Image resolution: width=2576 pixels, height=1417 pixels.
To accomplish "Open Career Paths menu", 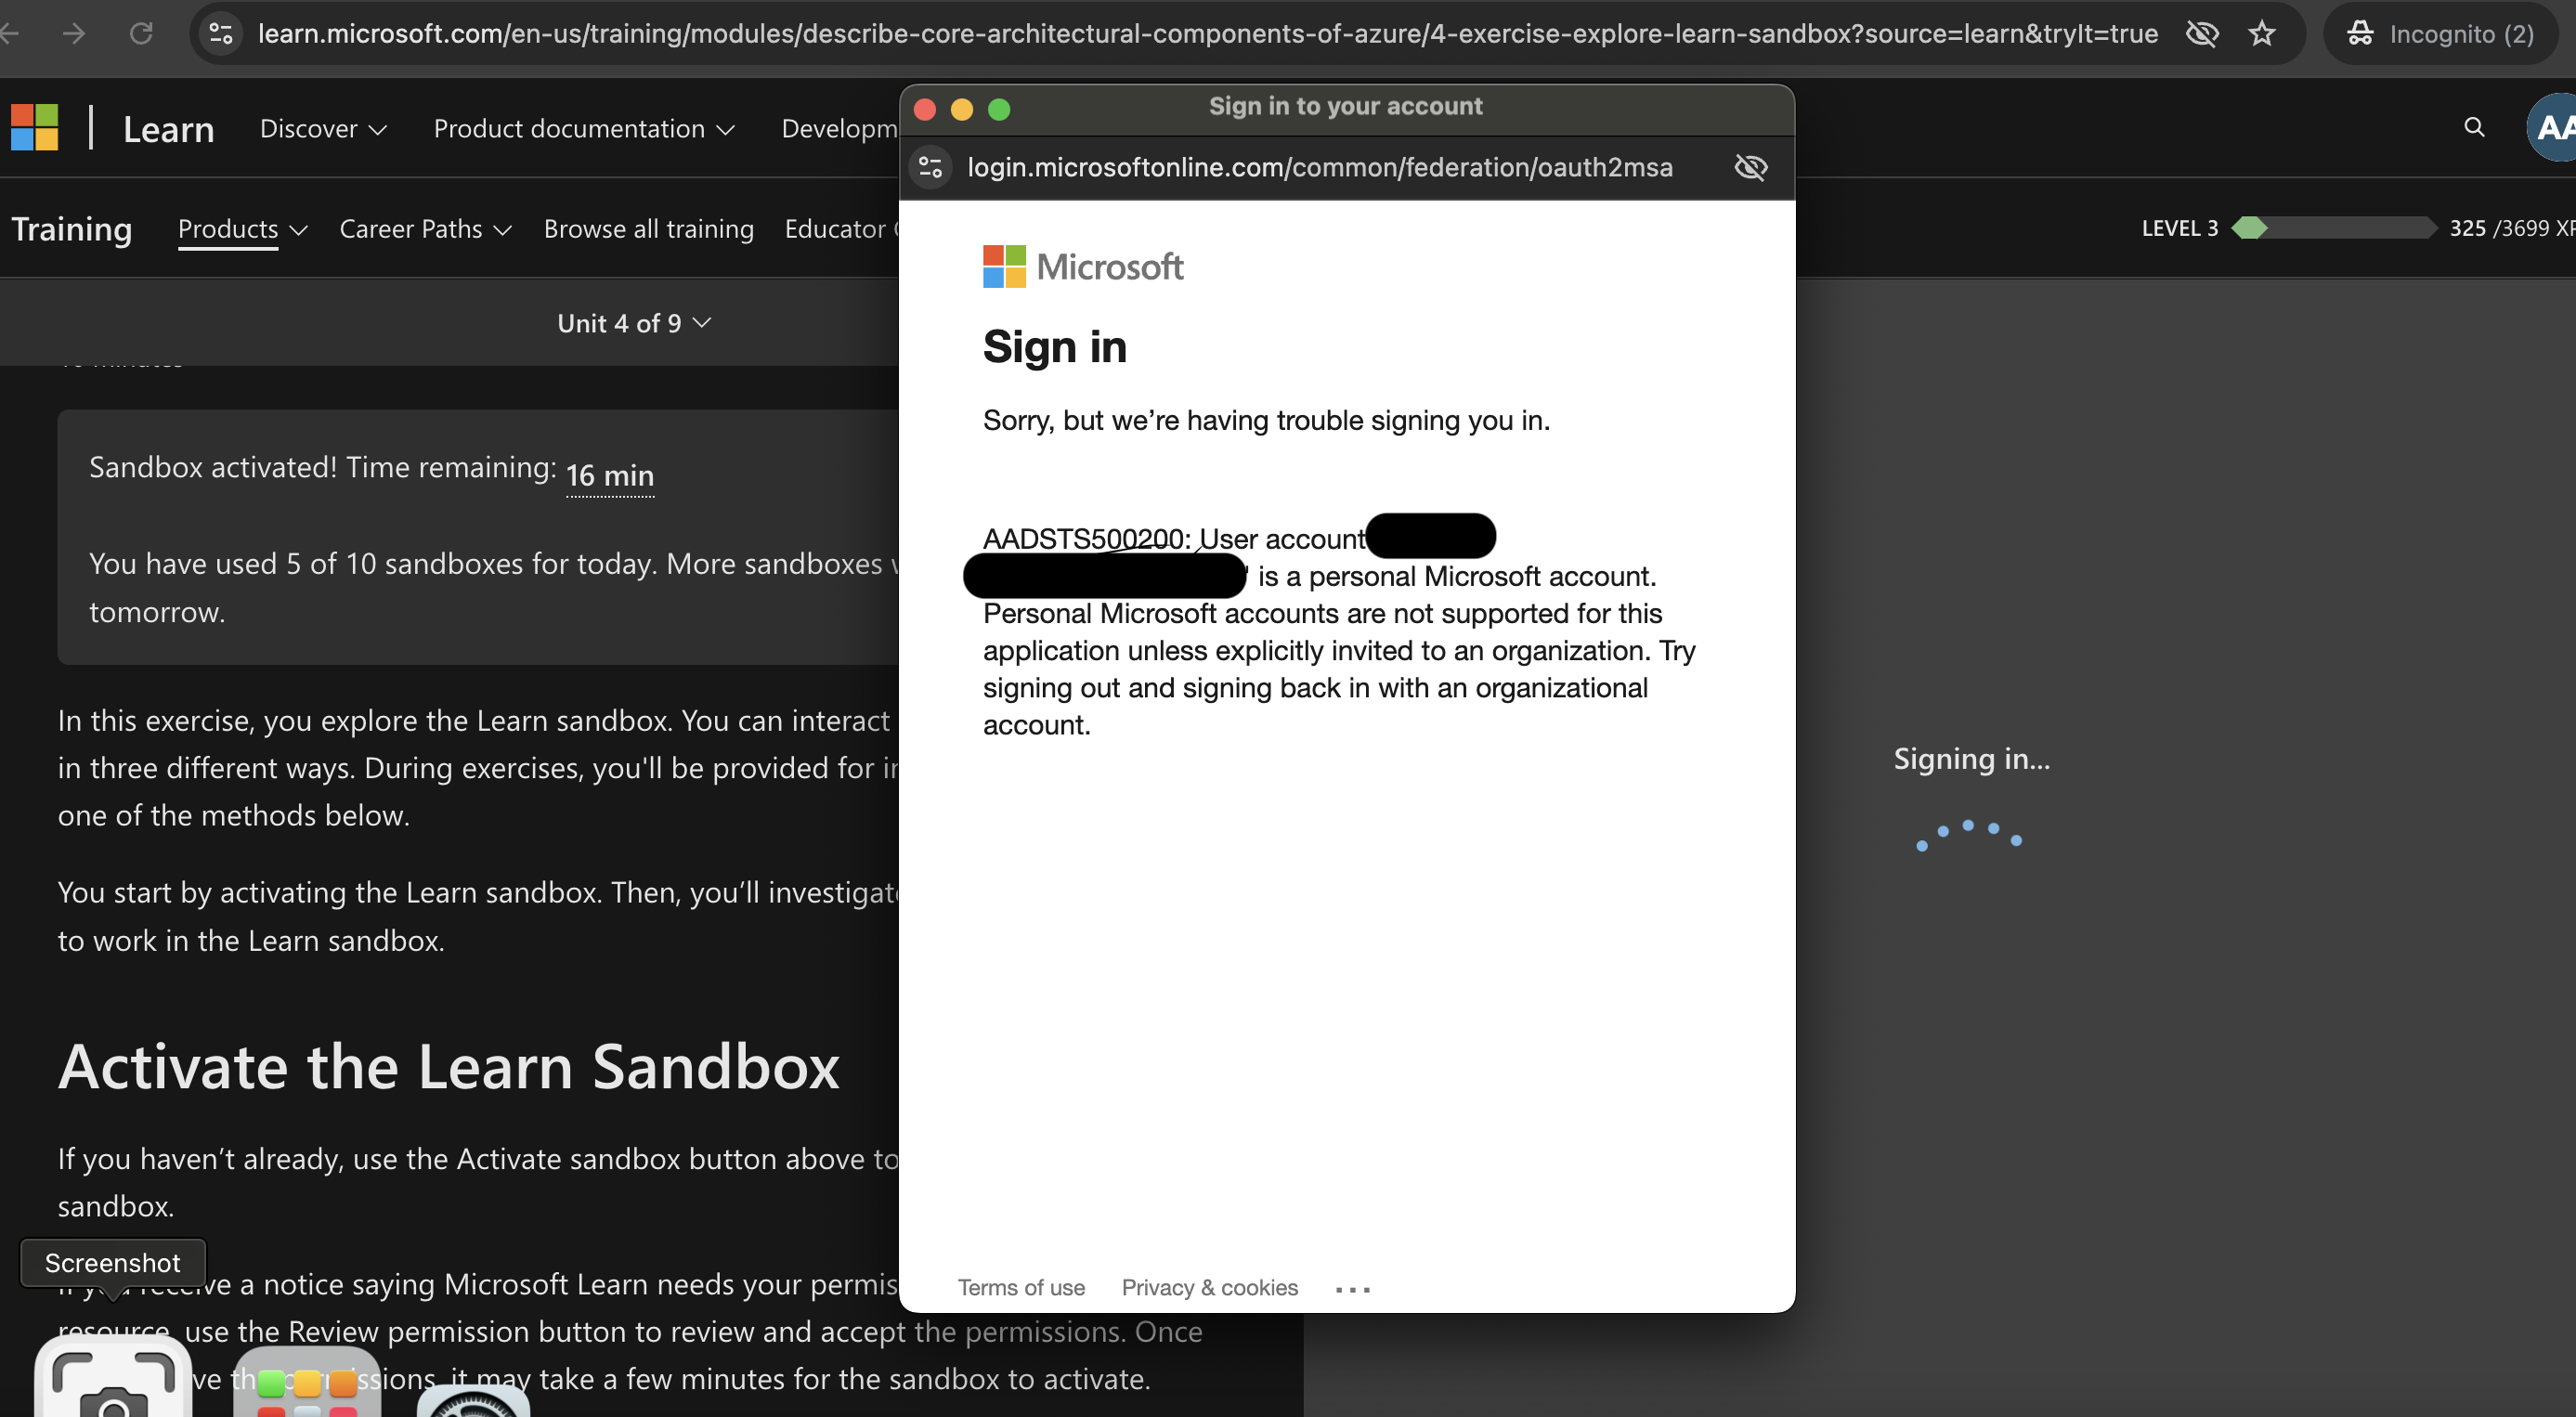I will pos(425,229).
